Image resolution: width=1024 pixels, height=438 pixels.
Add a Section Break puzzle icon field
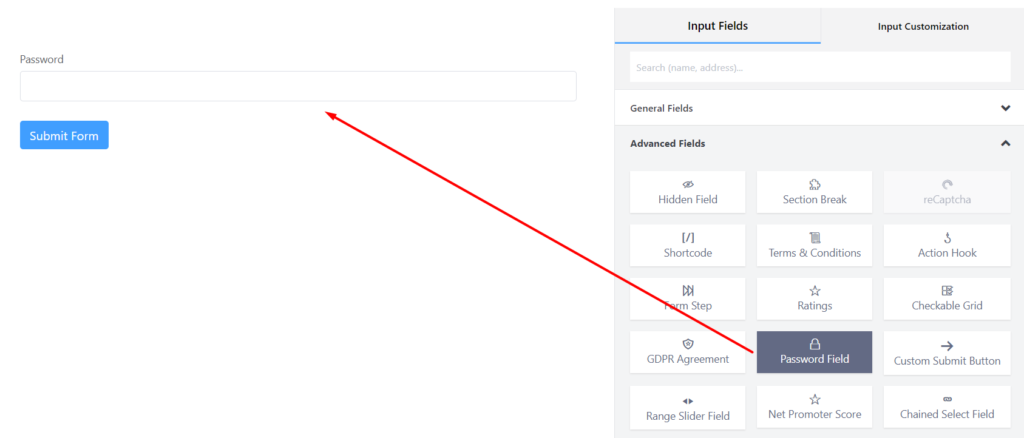click(x=814, y=185)
